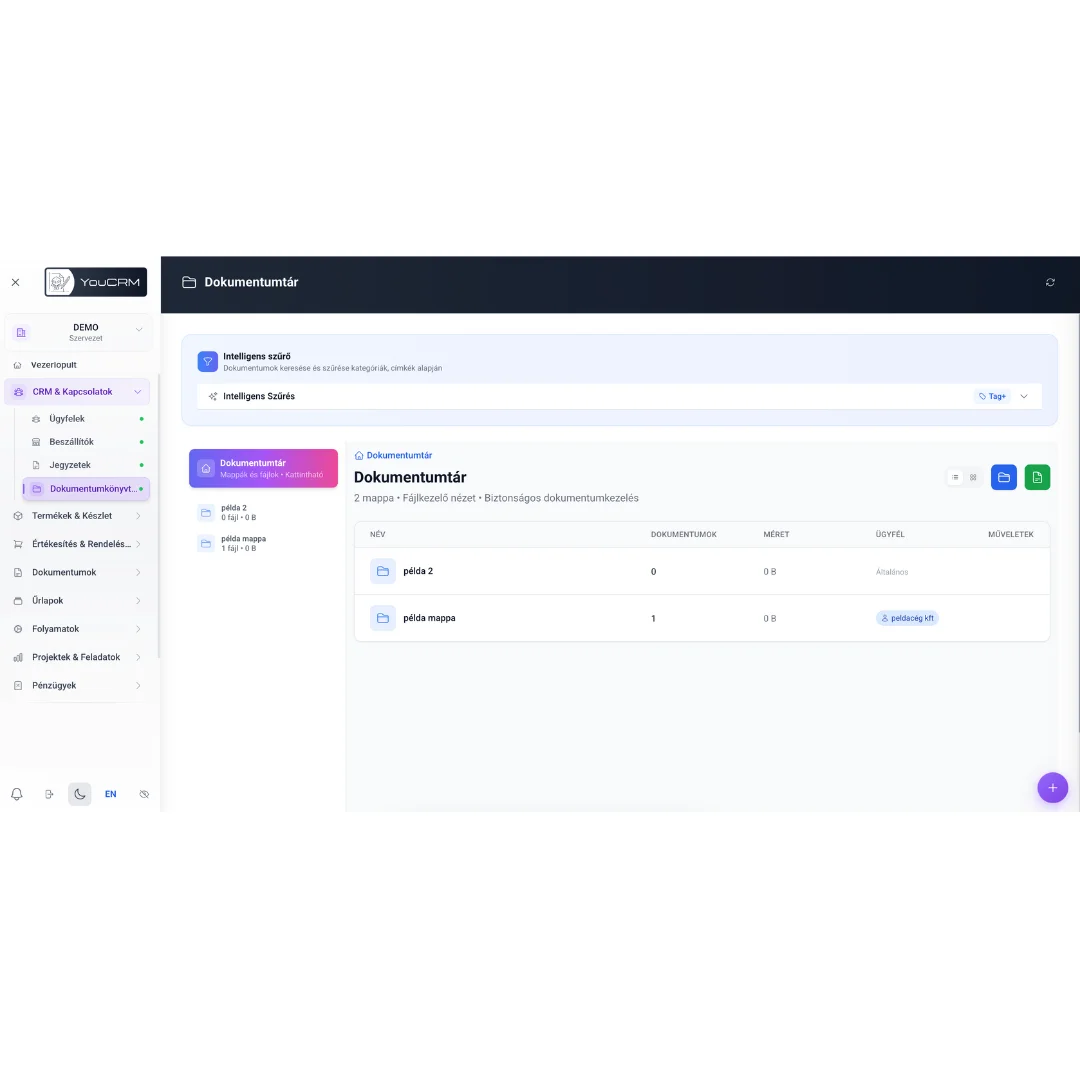
Task: Switch to grid view layout
Action: pyautogui.click(x=972, y=477)
